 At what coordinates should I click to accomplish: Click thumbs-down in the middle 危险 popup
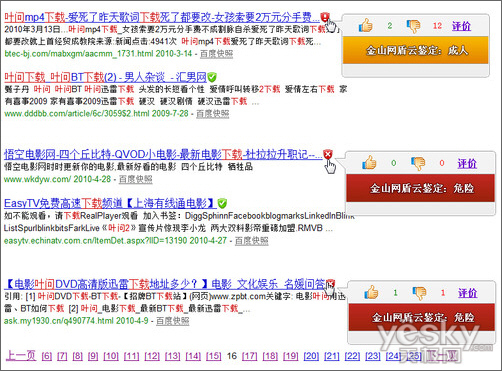tap(418, 164)
